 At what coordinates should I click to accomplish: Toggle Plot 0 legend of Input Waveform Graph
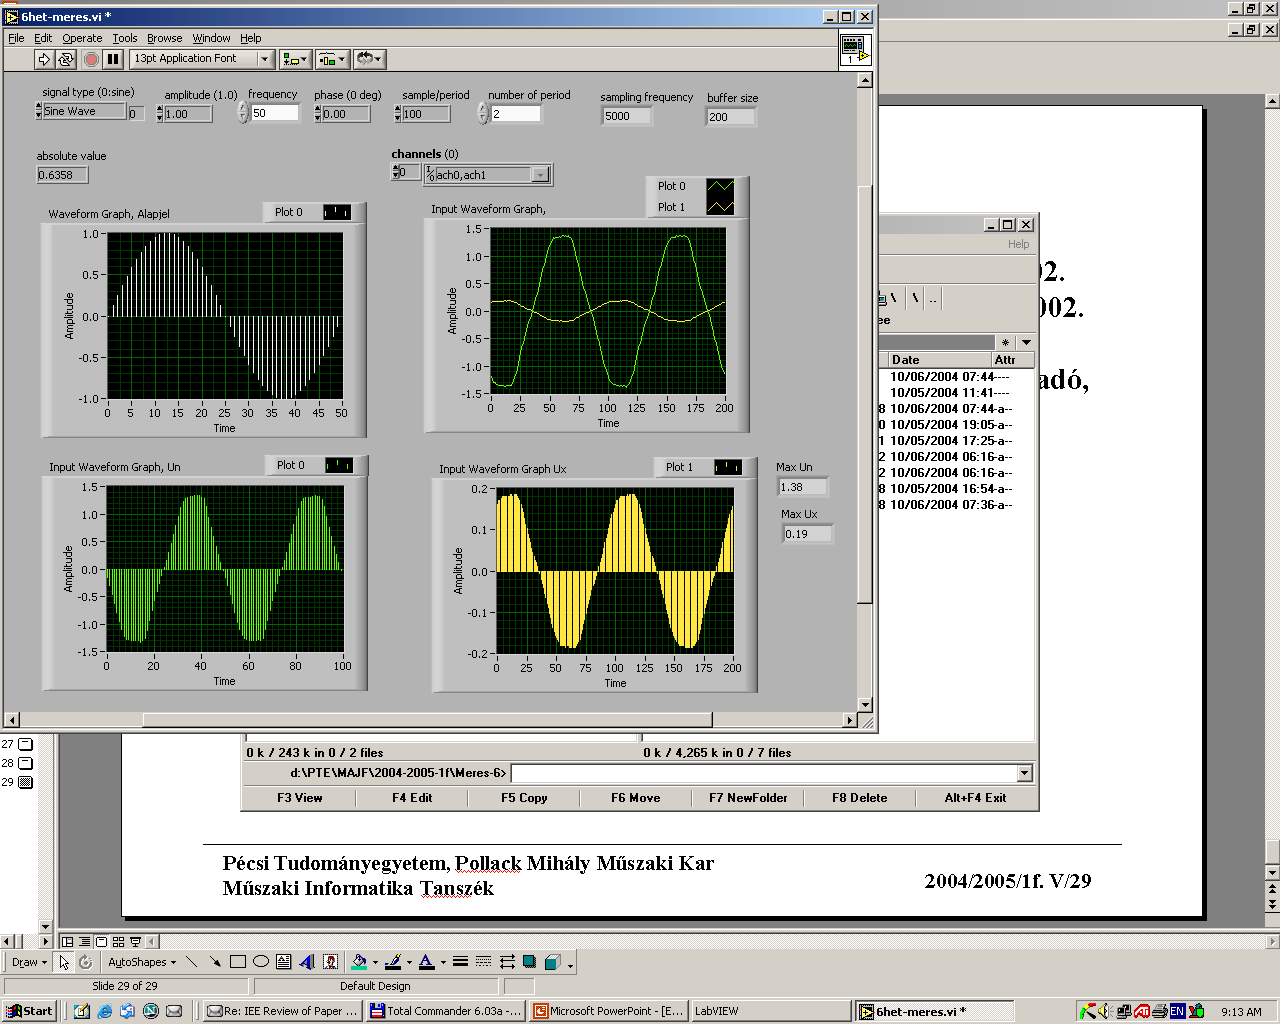pyautogui.click(x=720, y=186)
